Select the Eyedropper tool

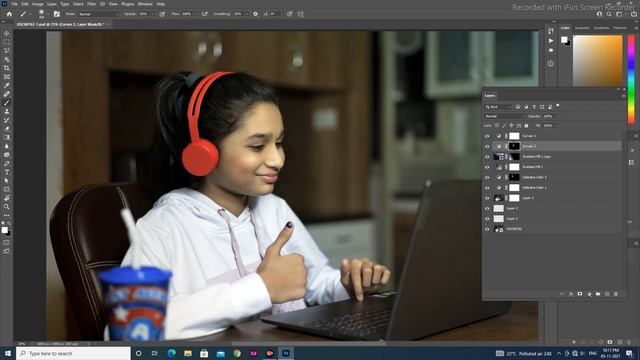tap(7, 85)
